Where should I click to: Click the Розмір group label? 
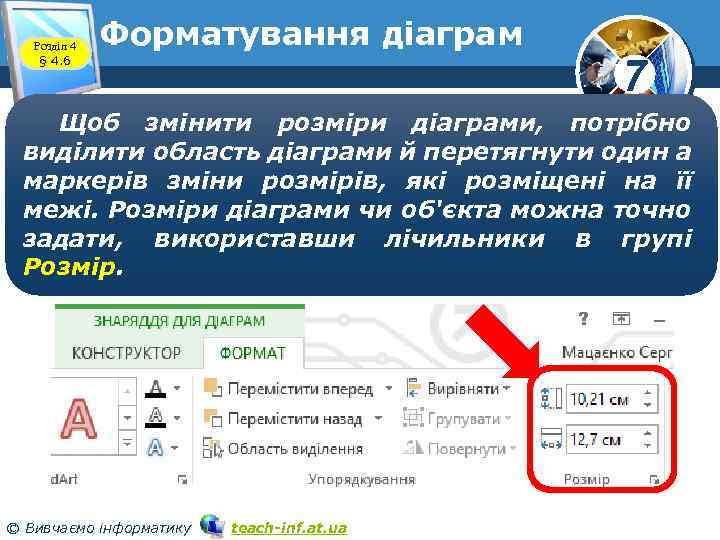point(586,479)
